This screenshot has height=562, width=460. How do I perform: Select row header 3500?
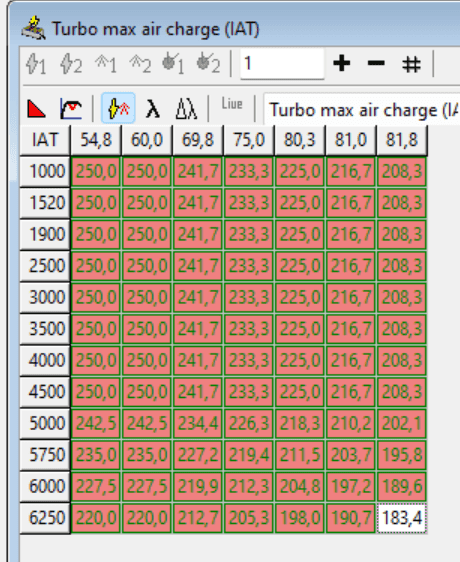[45, 329]
